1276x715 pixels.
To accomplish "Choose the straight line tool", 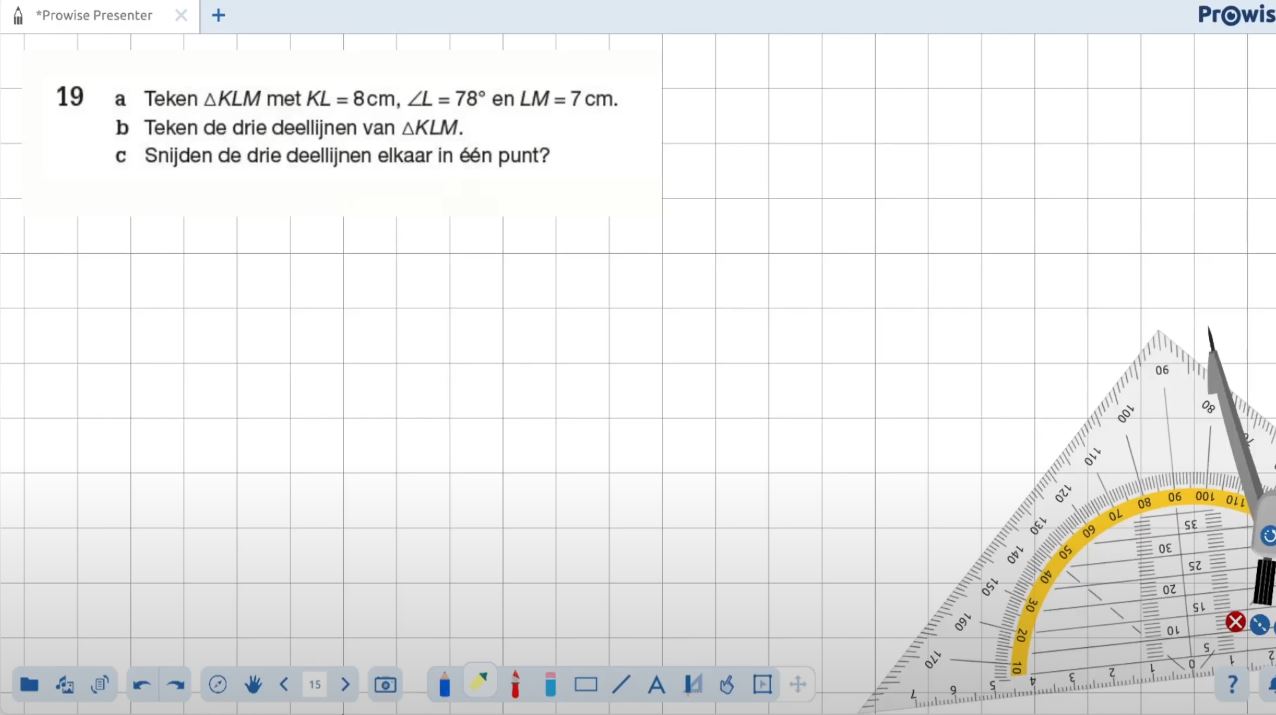I will click(x=621, y=685).
